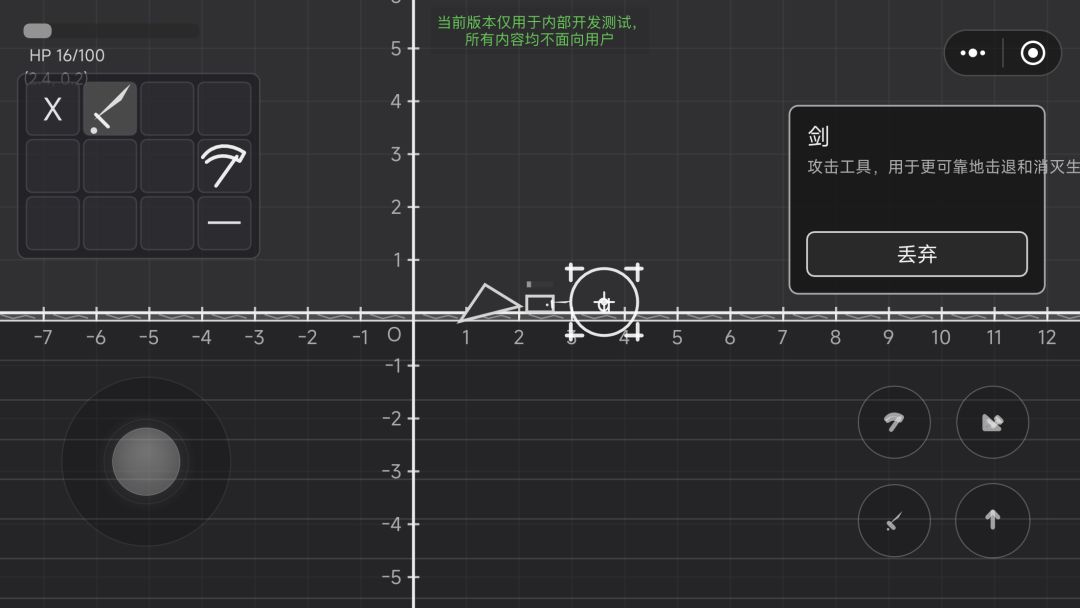Viewport: 1080px width, 608px height.
Task: Select the line segment item in inventory
Action: [224, 222]
